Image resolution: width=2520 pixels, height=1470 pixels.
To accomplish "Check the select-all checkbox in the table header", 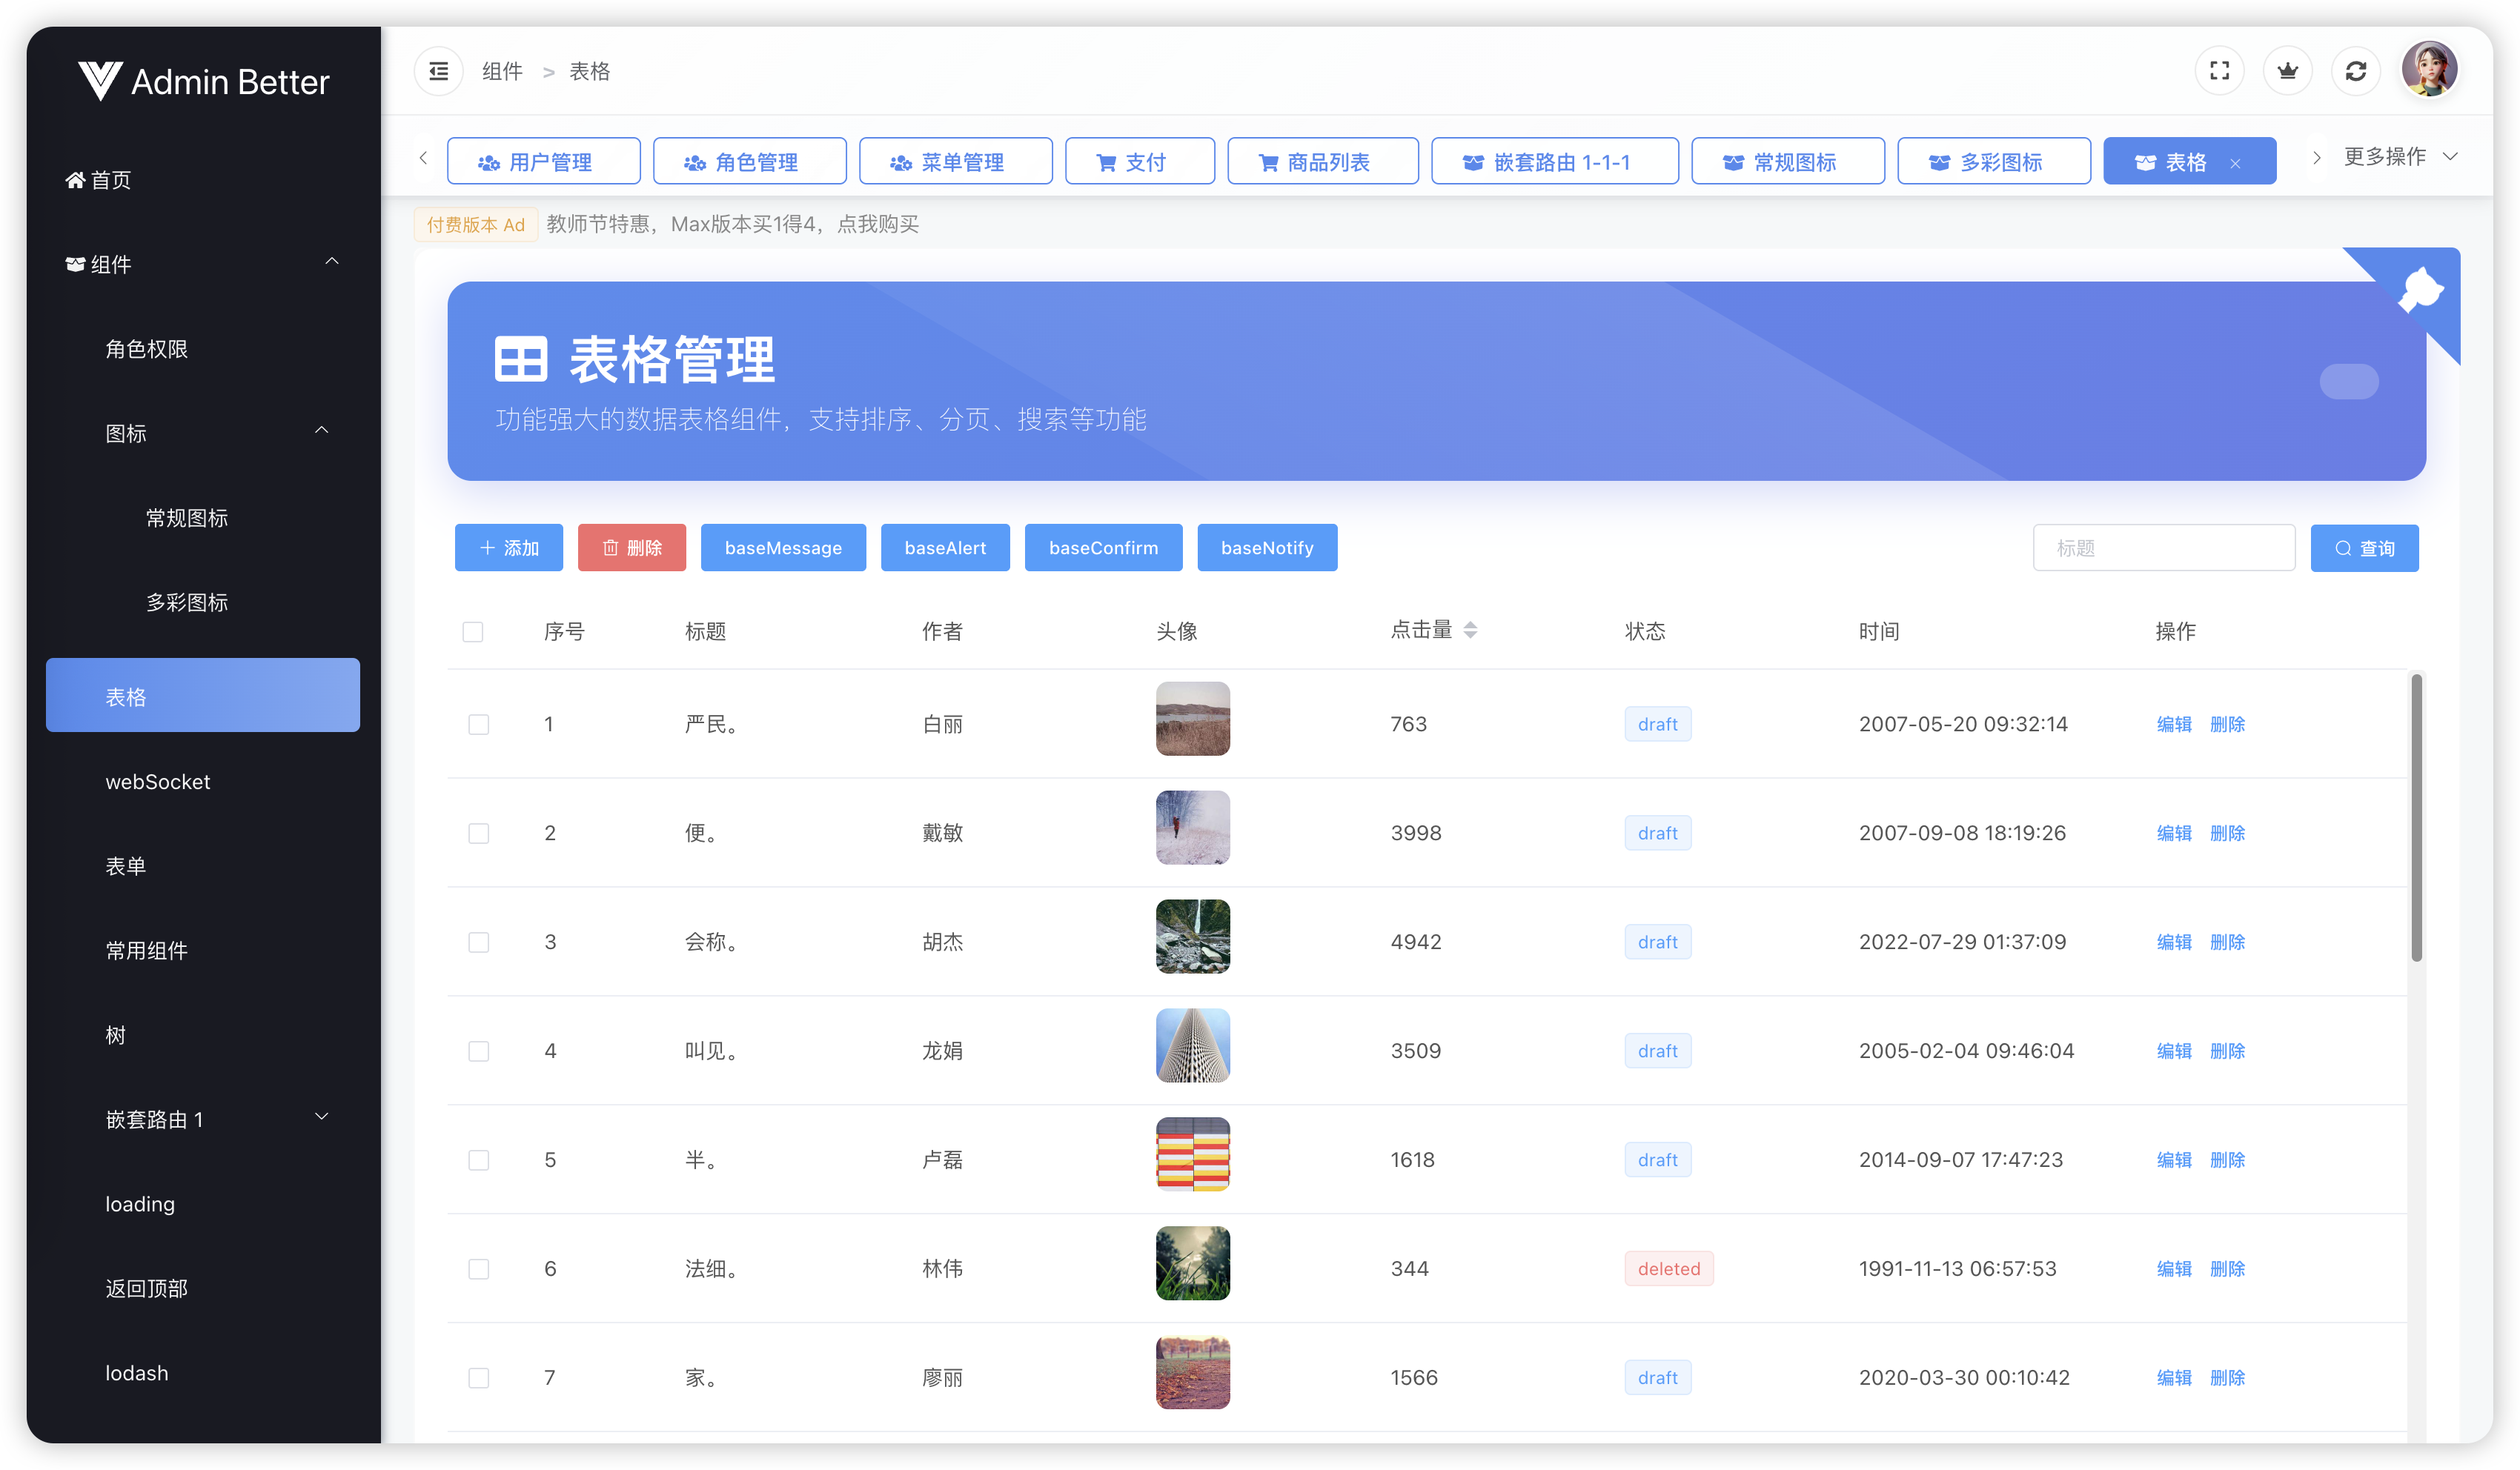I will tap(473, 632).
